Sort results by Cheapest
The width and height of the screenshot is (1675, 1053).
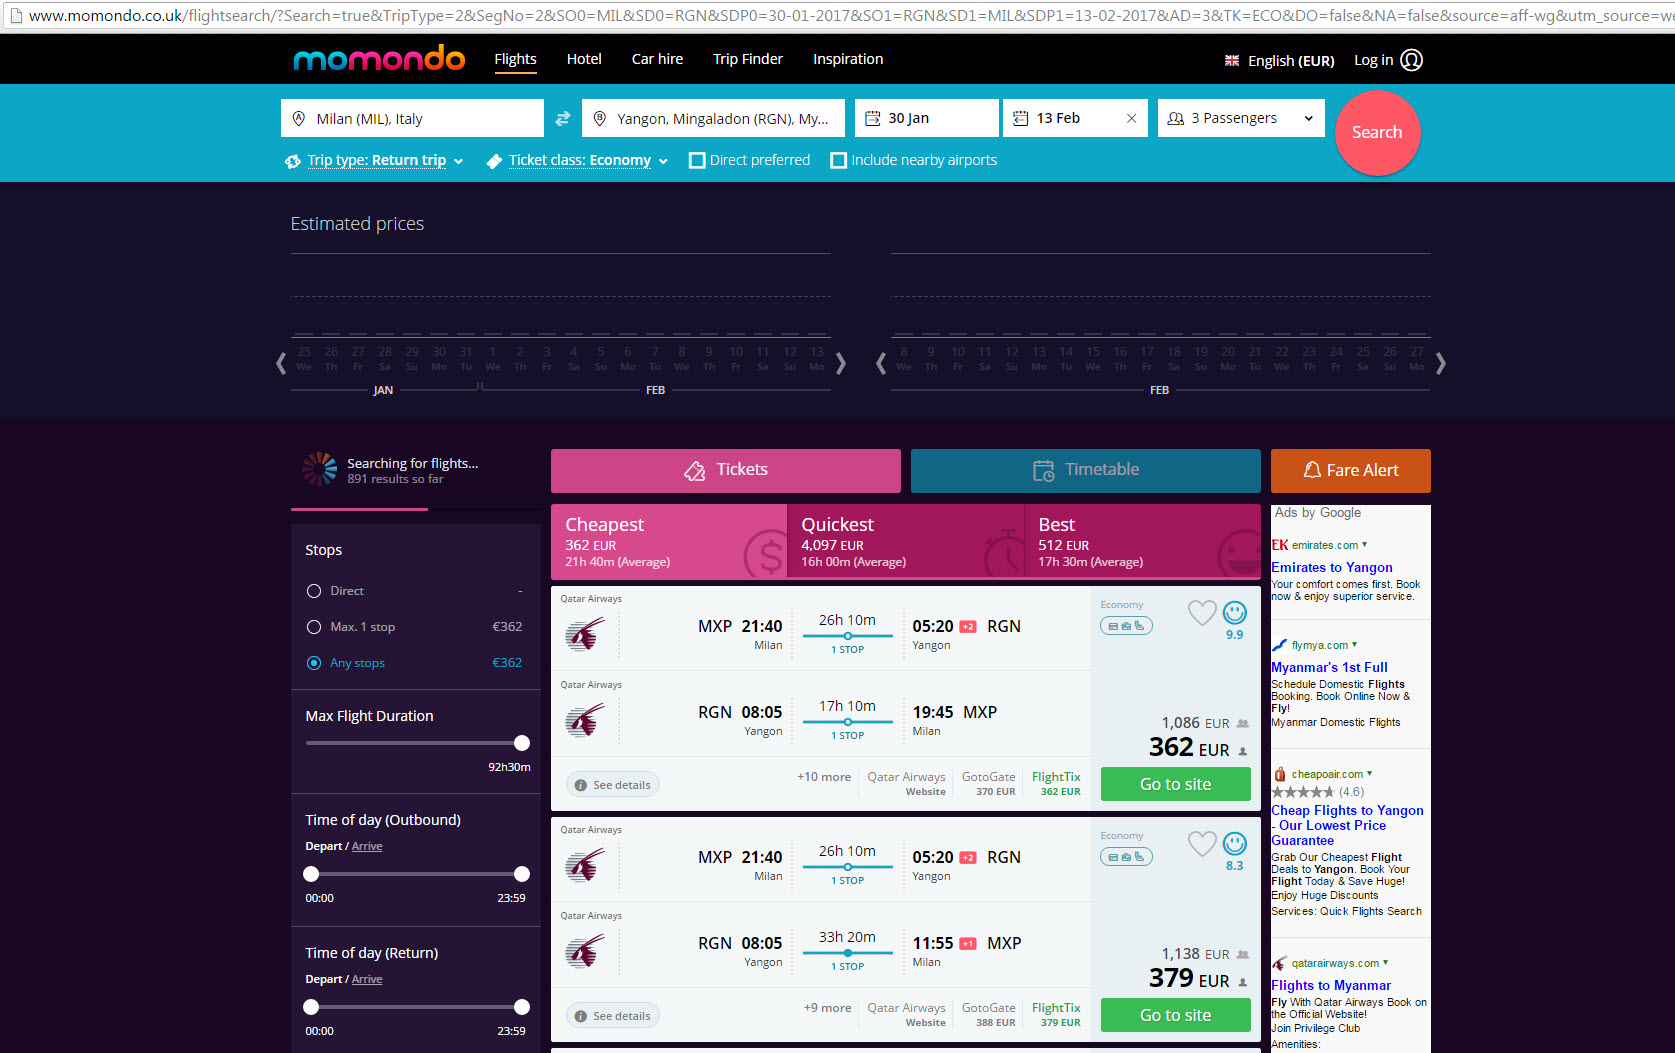[x=669, y=541]
